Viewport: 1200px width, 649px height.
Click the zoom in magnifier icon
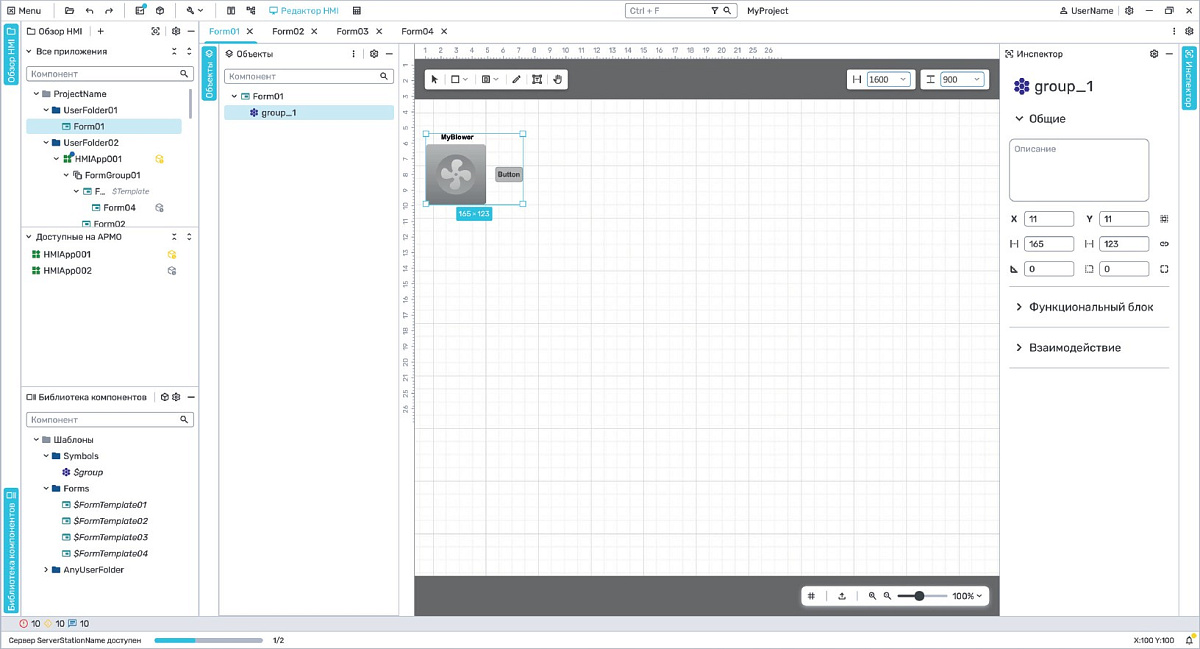pos(872,596)
